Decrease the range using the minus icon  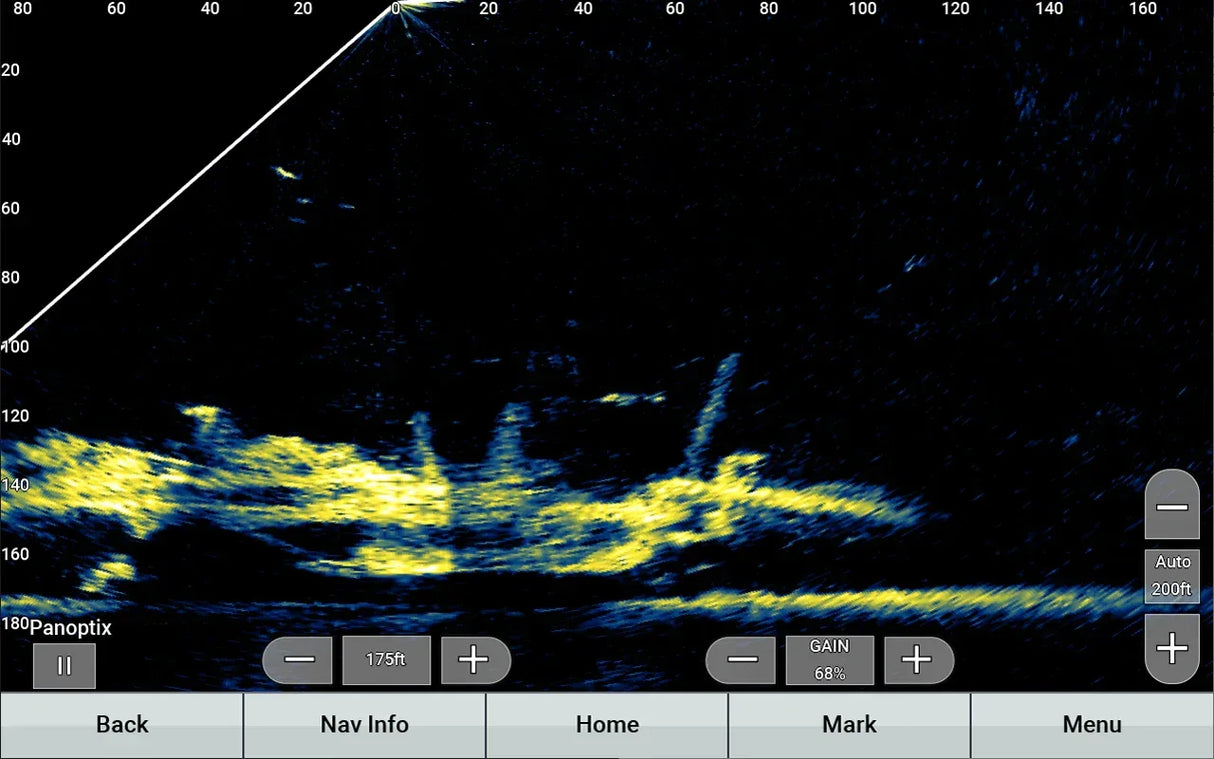coord(297,660)
